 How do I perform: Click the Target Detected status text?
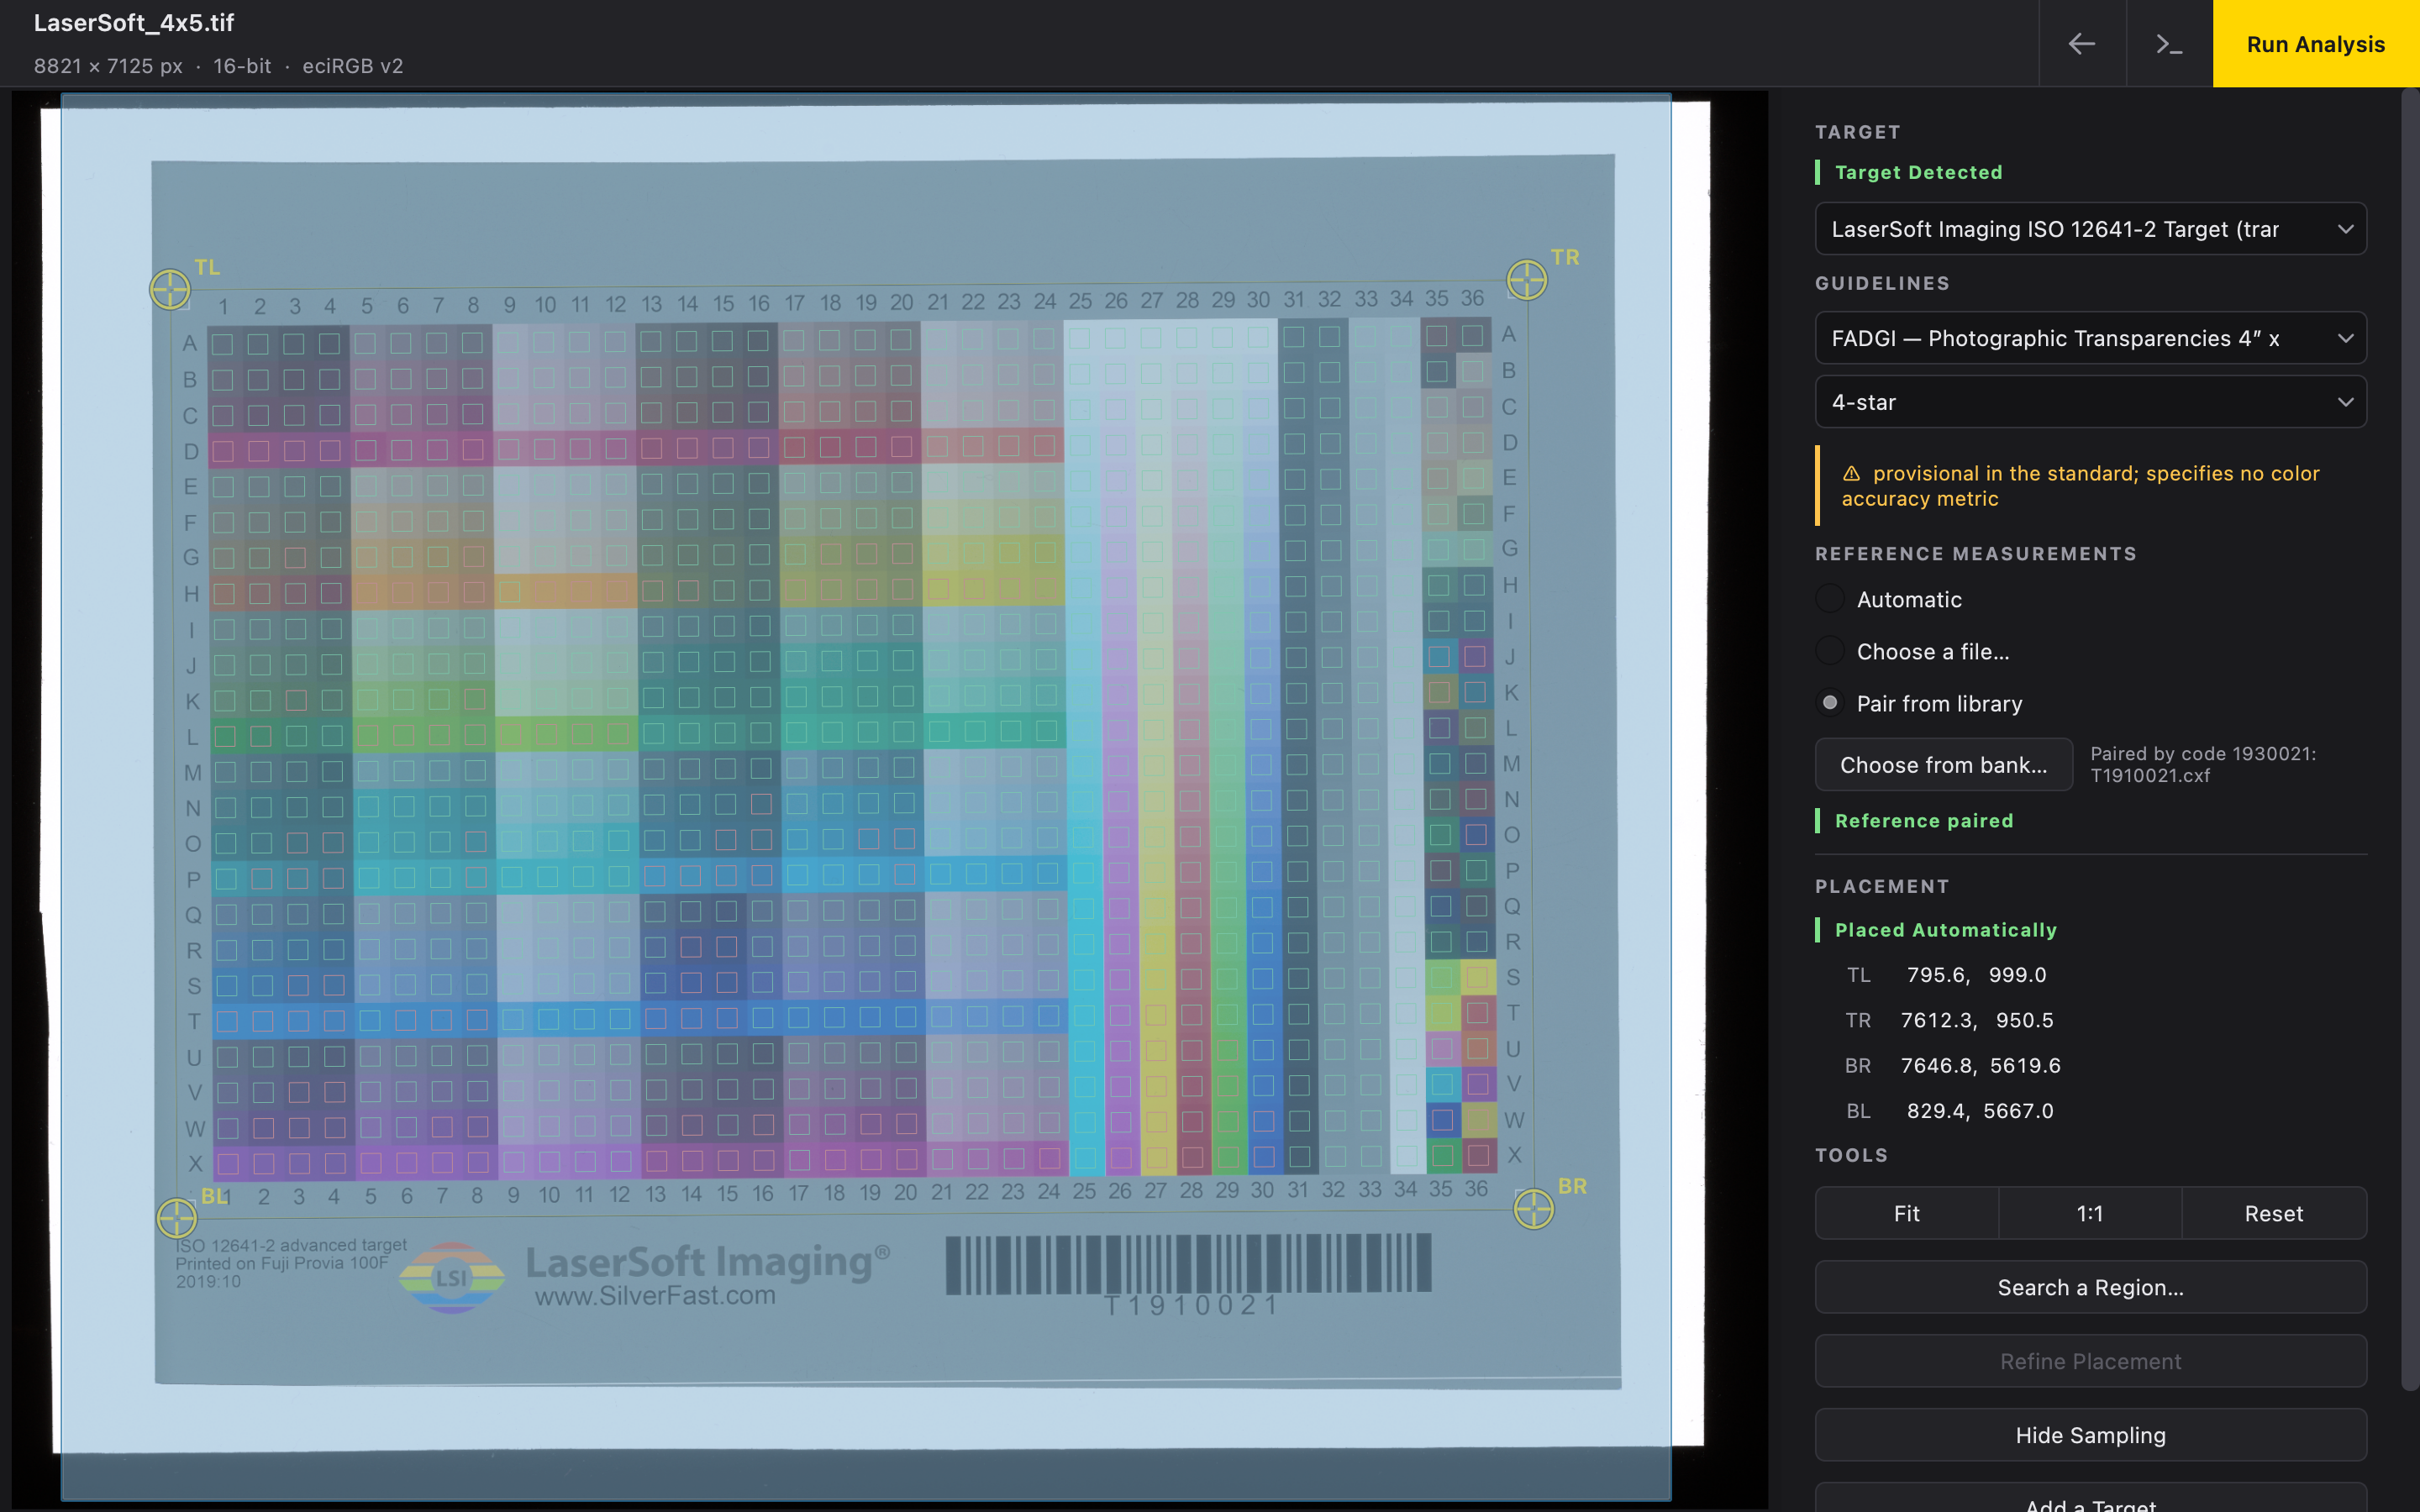[1918, 172]
